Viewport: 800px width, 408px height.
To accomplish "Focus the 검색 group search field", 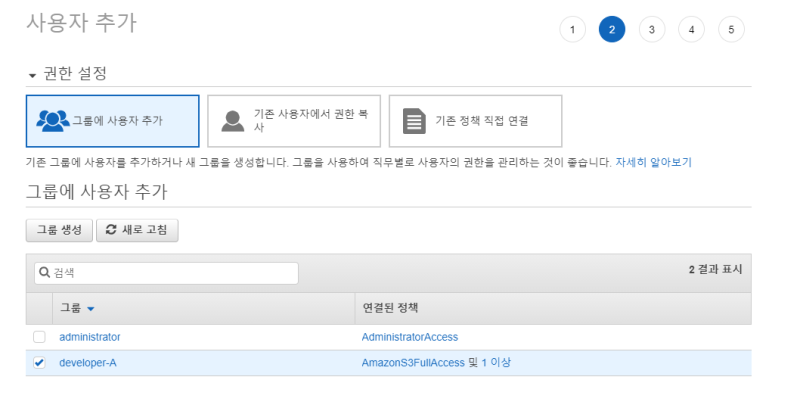I will 166,273.
